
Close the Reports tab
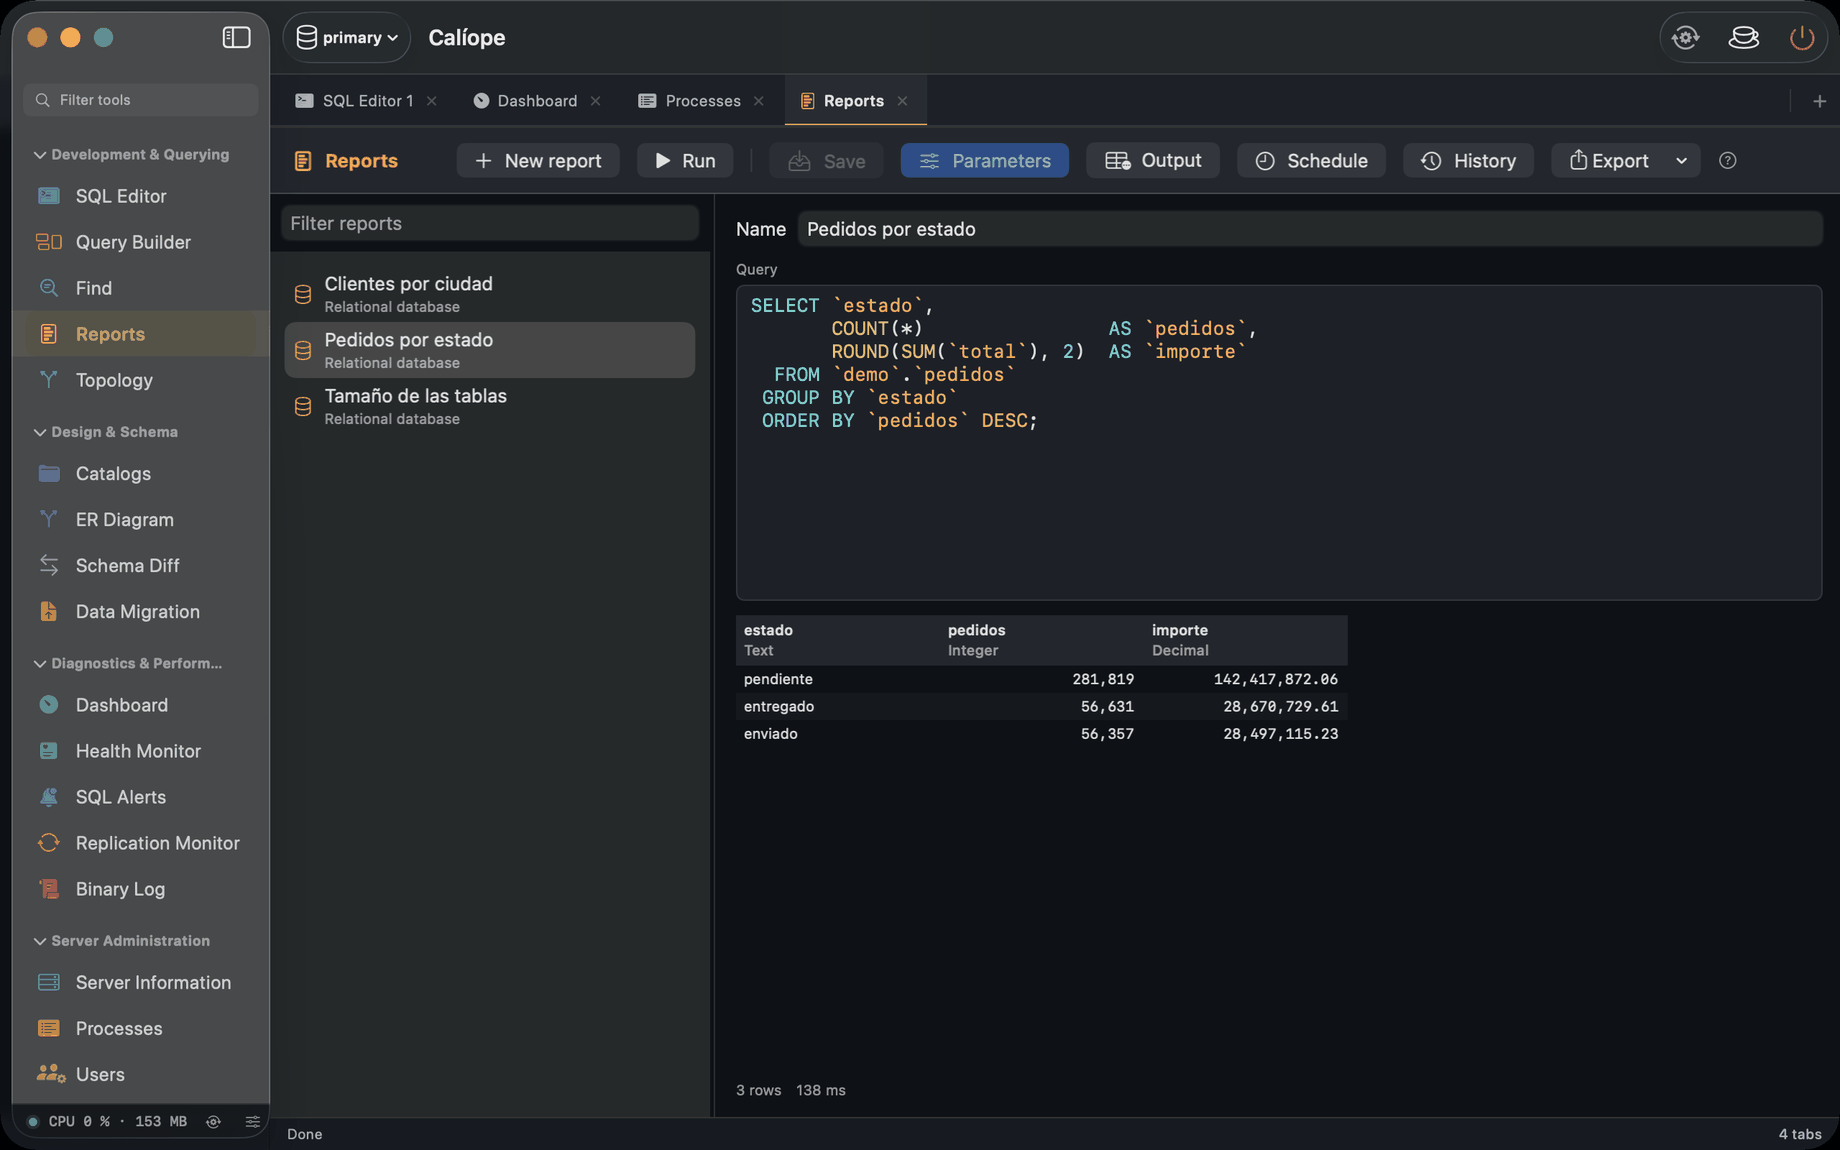(x=903, y=101)
